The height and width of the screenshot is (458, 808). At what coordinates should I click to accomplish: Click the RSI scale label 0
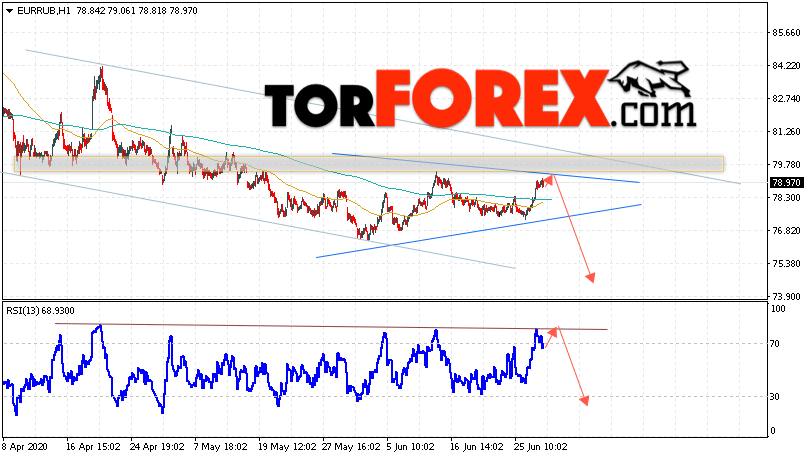pos(772,431)
